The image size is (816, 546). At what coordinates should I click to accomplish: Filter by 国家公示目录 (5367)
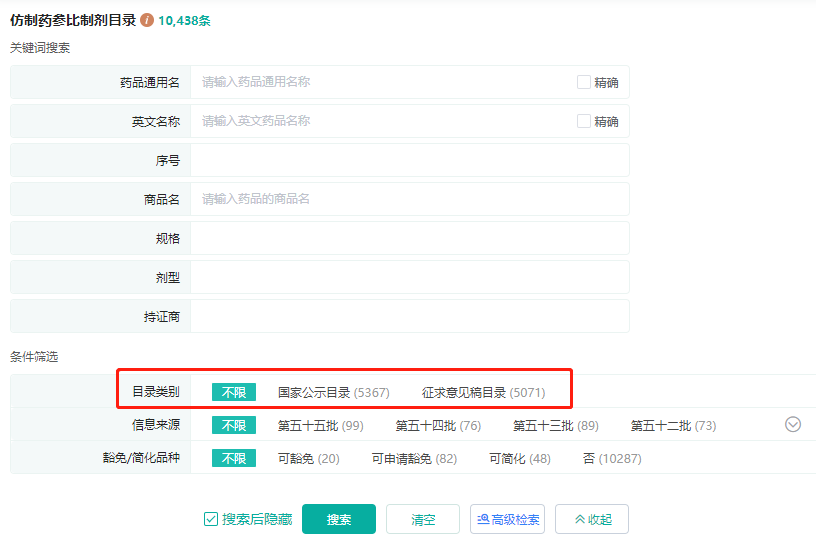click(x=333, y=392)
